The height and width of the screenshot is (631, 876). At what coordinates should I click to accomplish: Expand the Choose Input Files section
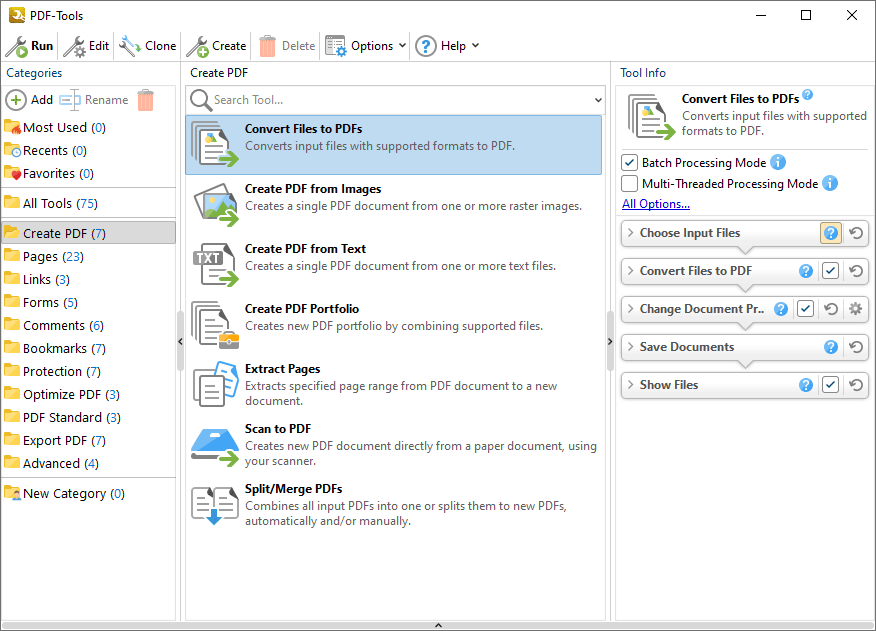[x=630, y=233]
